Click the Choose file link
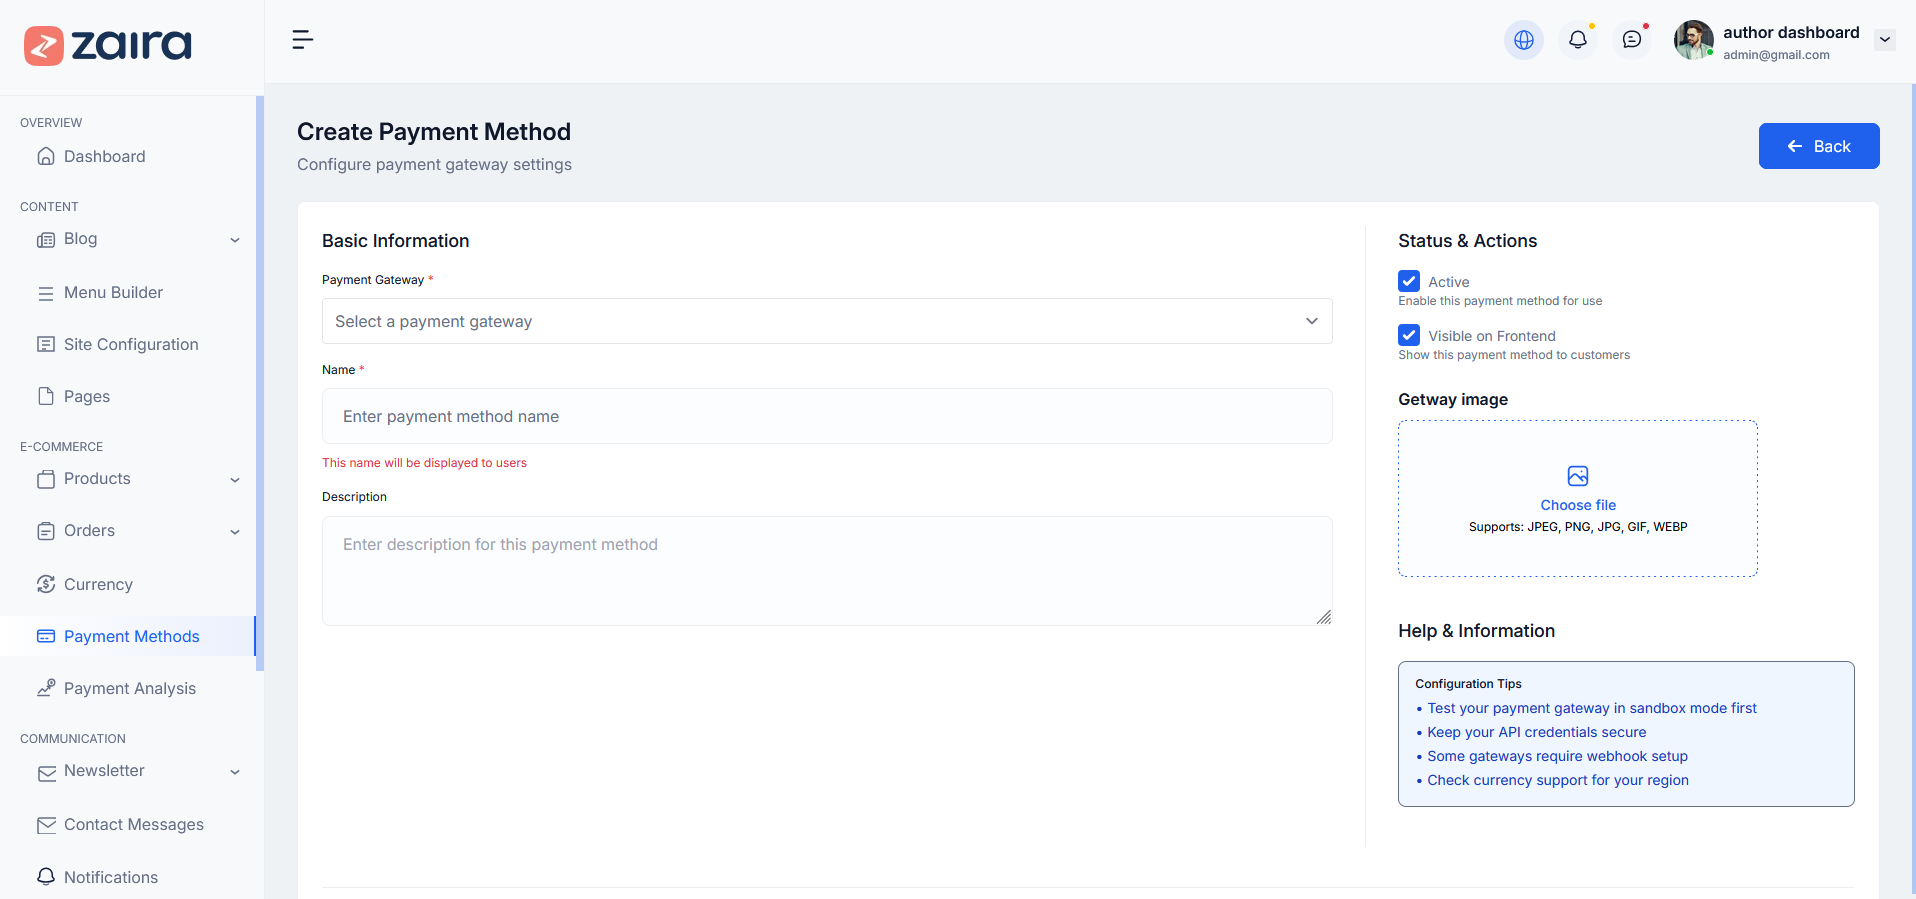1916x899 pixels. [x=1577, y=505]
